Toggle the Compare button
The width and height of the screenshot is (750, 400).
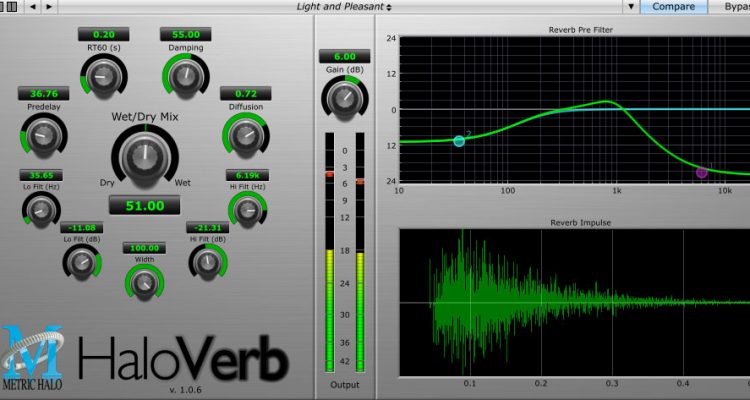tap(674, 7)
